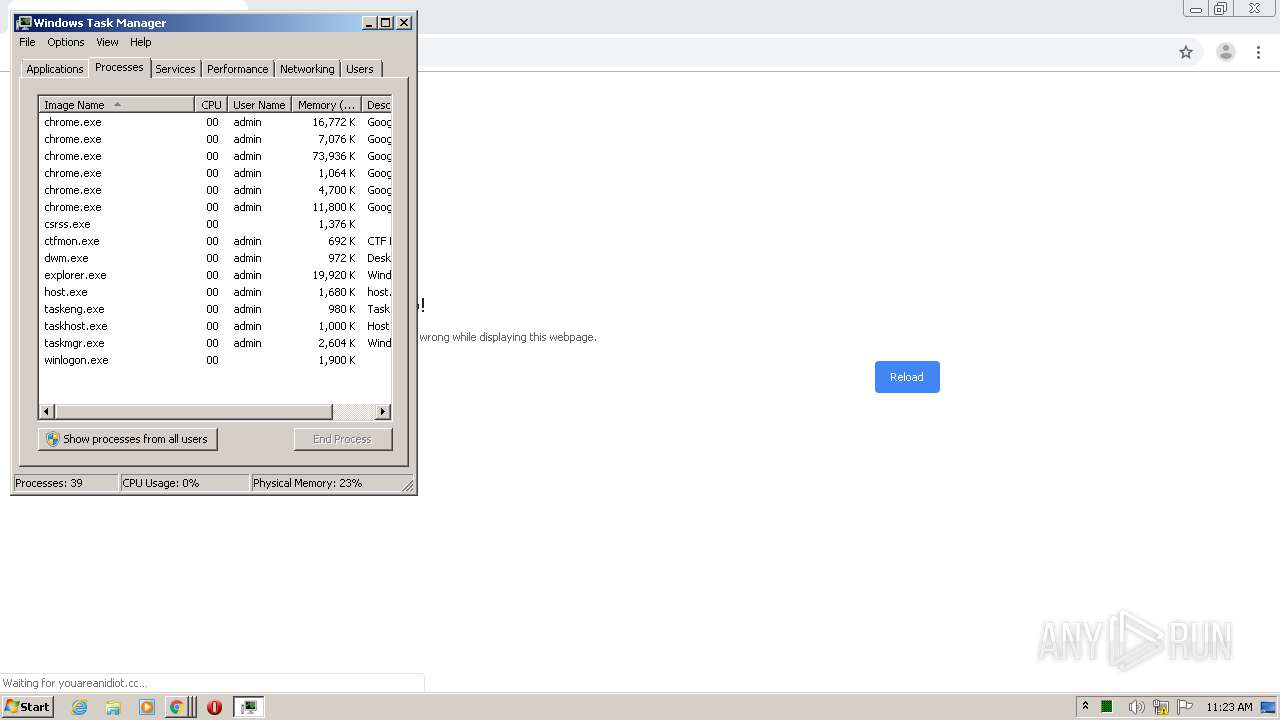Sort by CPU column header

(x=211, y=105)
